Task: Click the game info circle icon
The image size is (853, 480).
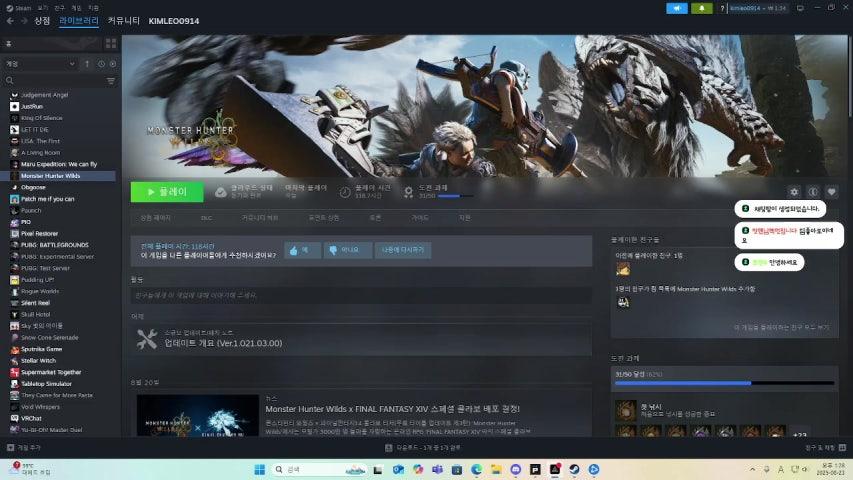Action: 813,192
